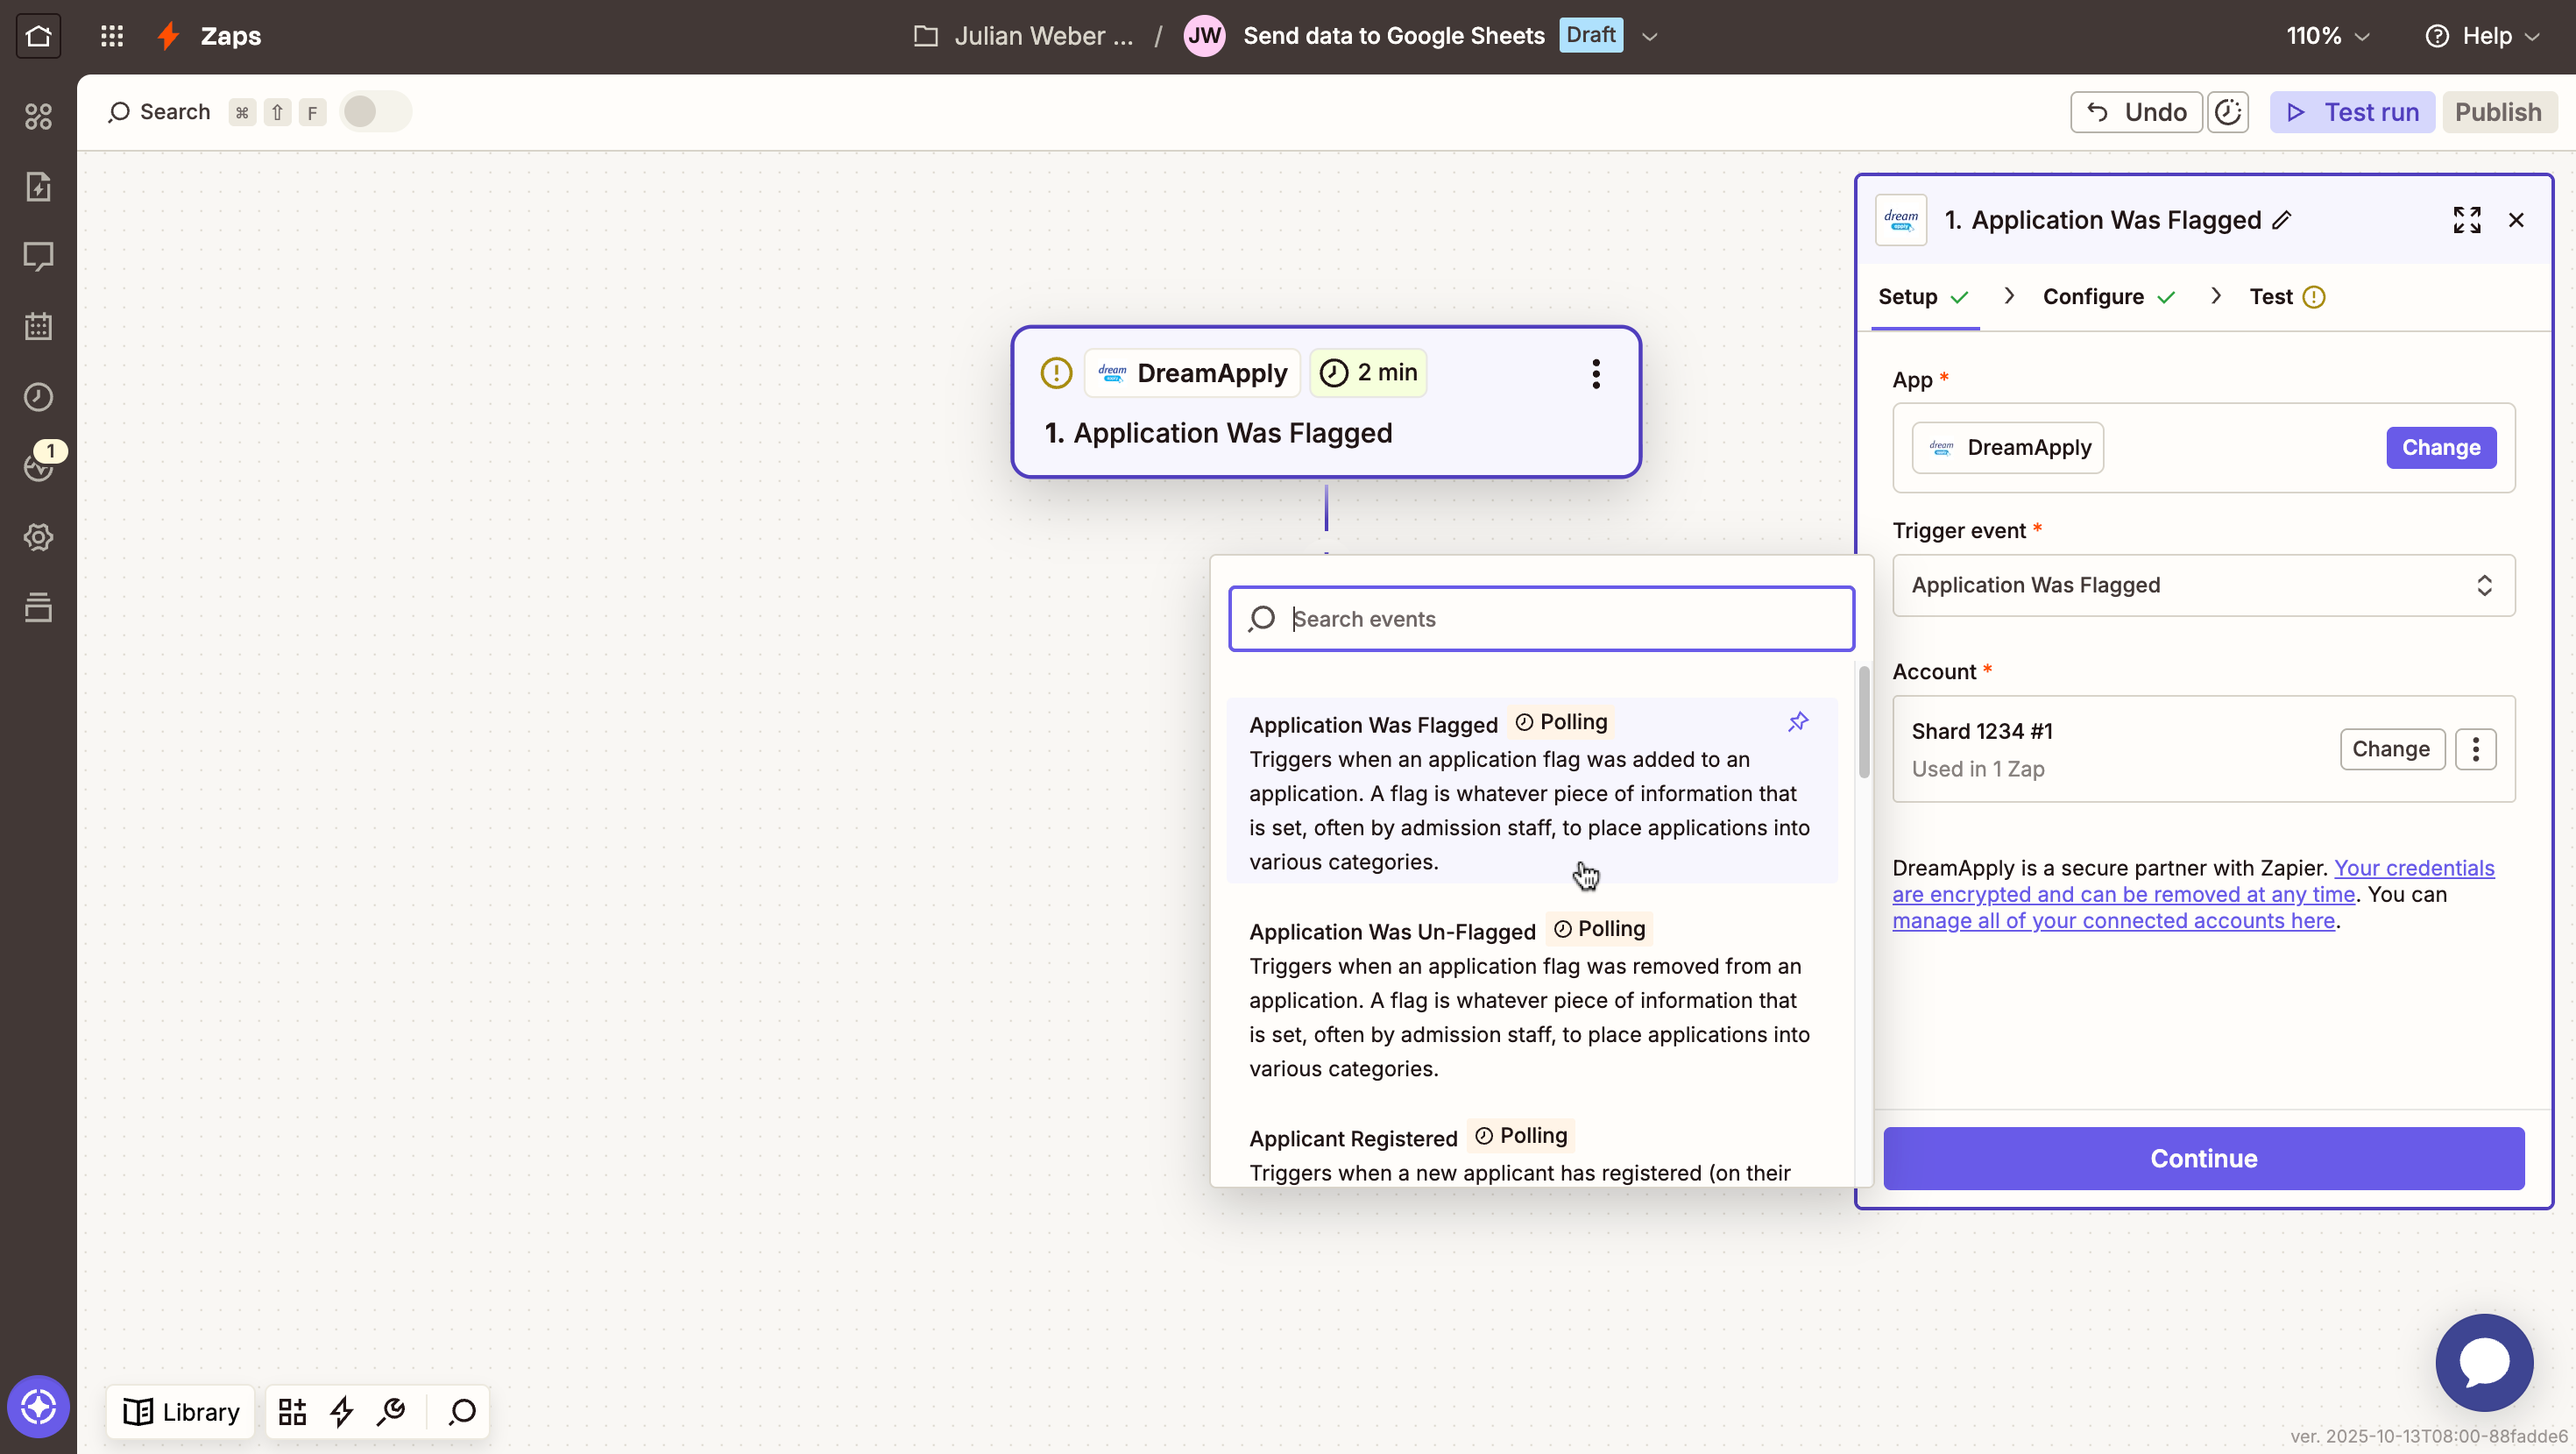Click Change button for Shard 1234 account
Screen dimensions: 2576x1454
tap(2391, 749)
